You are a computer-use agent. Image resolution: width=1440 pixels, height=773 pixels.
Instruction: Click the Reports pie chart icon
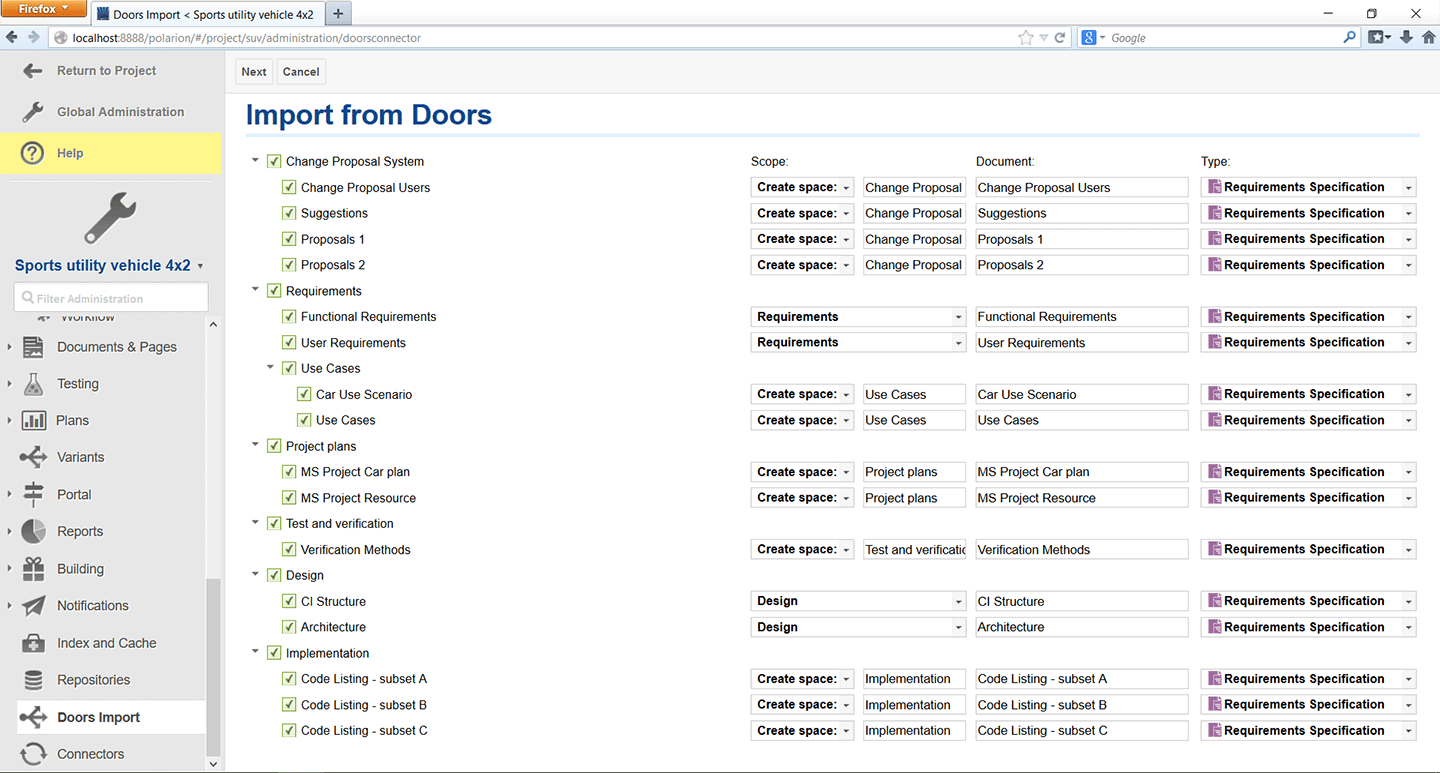[33, 531]
